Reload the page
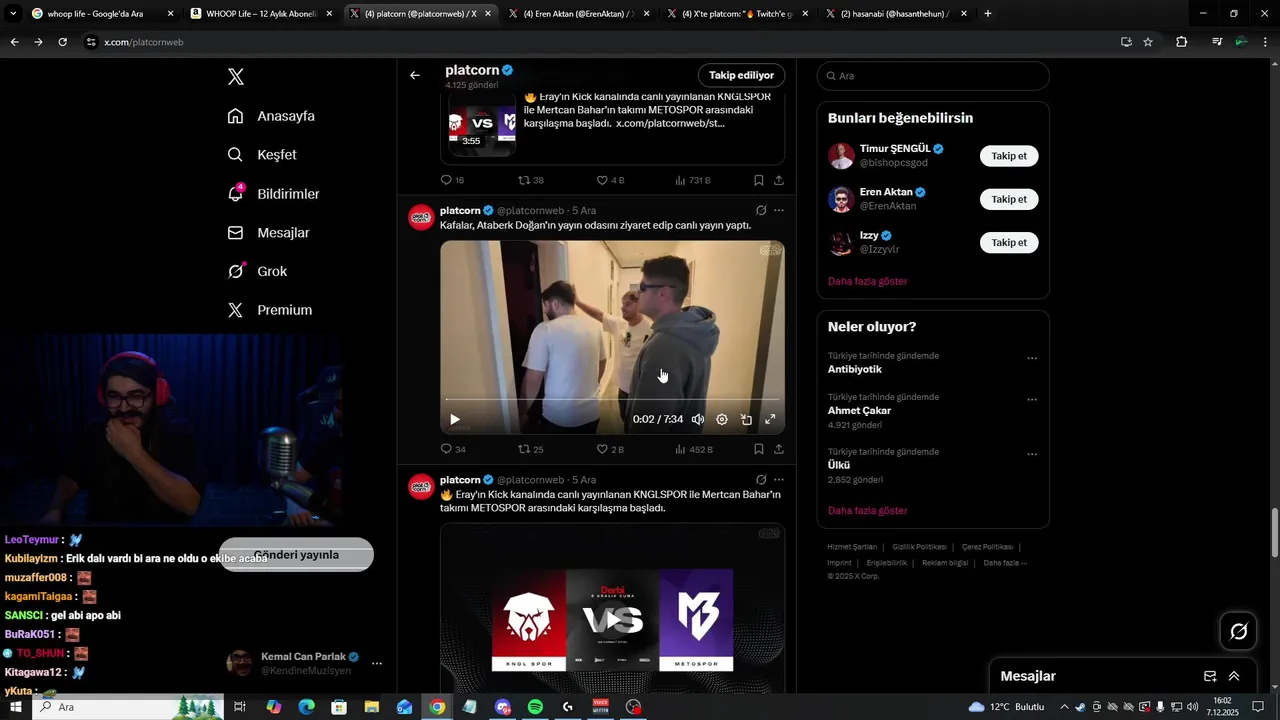1280x720 pixels. [x=62, y=42]
